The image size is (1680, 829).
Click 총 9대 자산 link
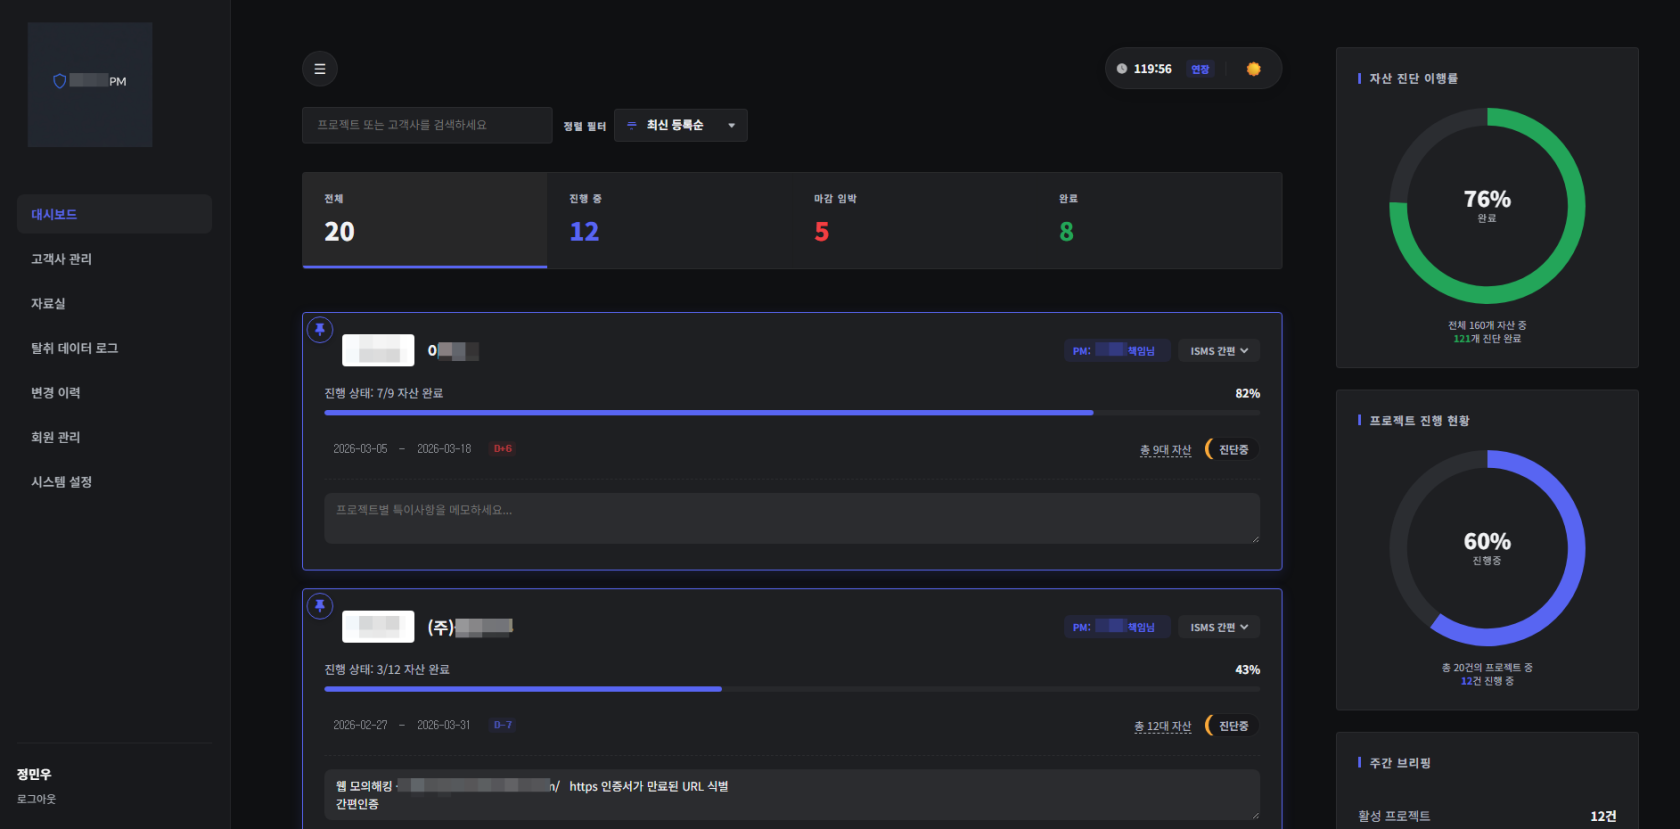pos(1165,450)
